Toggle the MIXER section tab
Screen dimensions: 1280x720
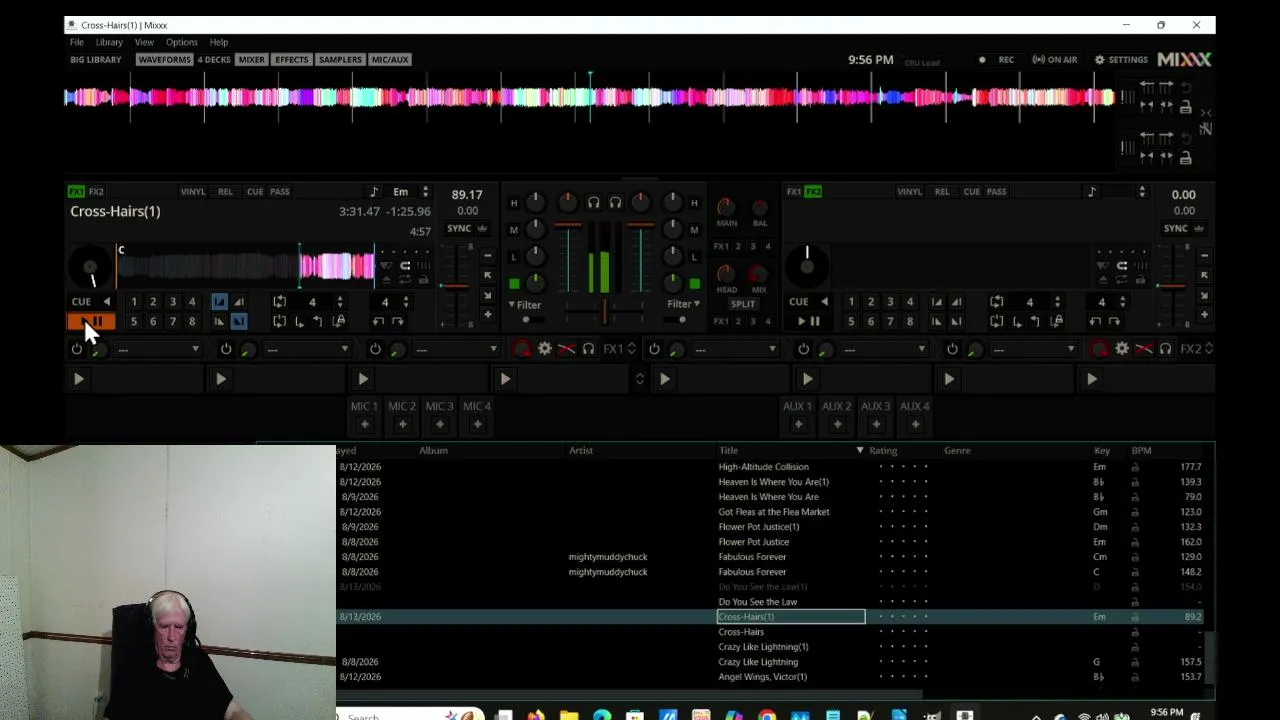coord(252,60)
